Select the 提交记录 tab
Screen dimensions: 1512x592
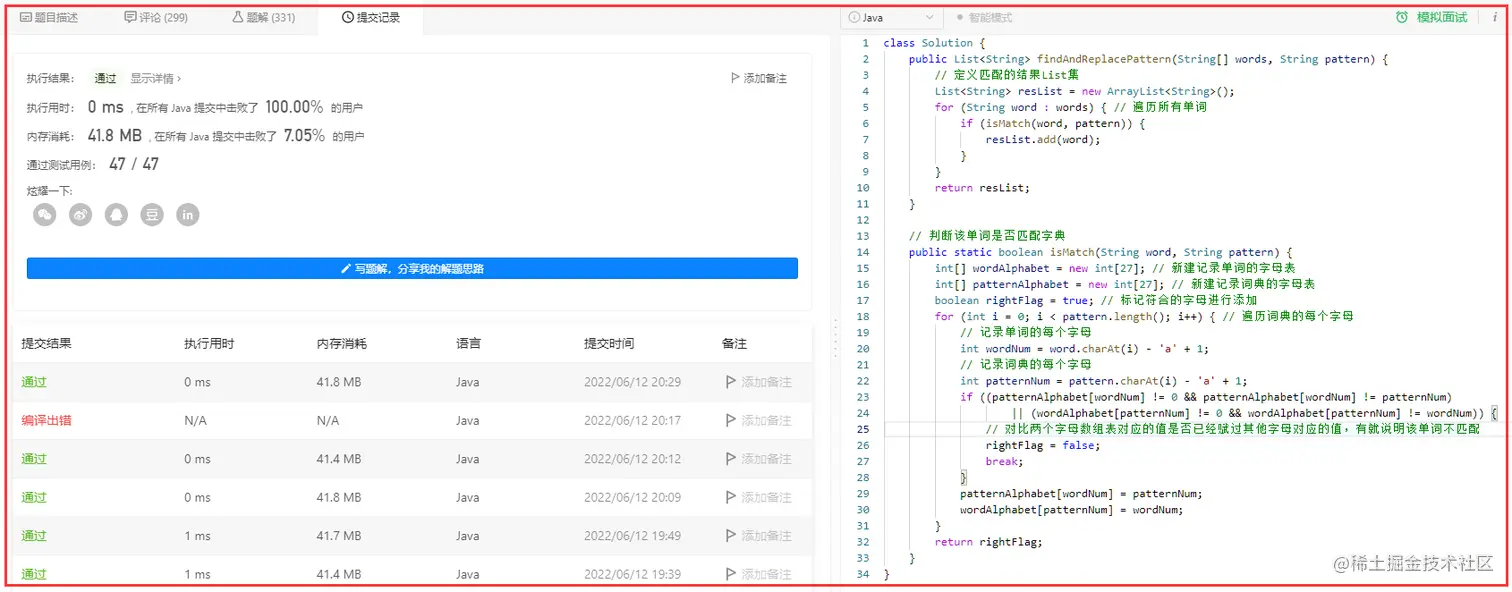tap(370, 17)
